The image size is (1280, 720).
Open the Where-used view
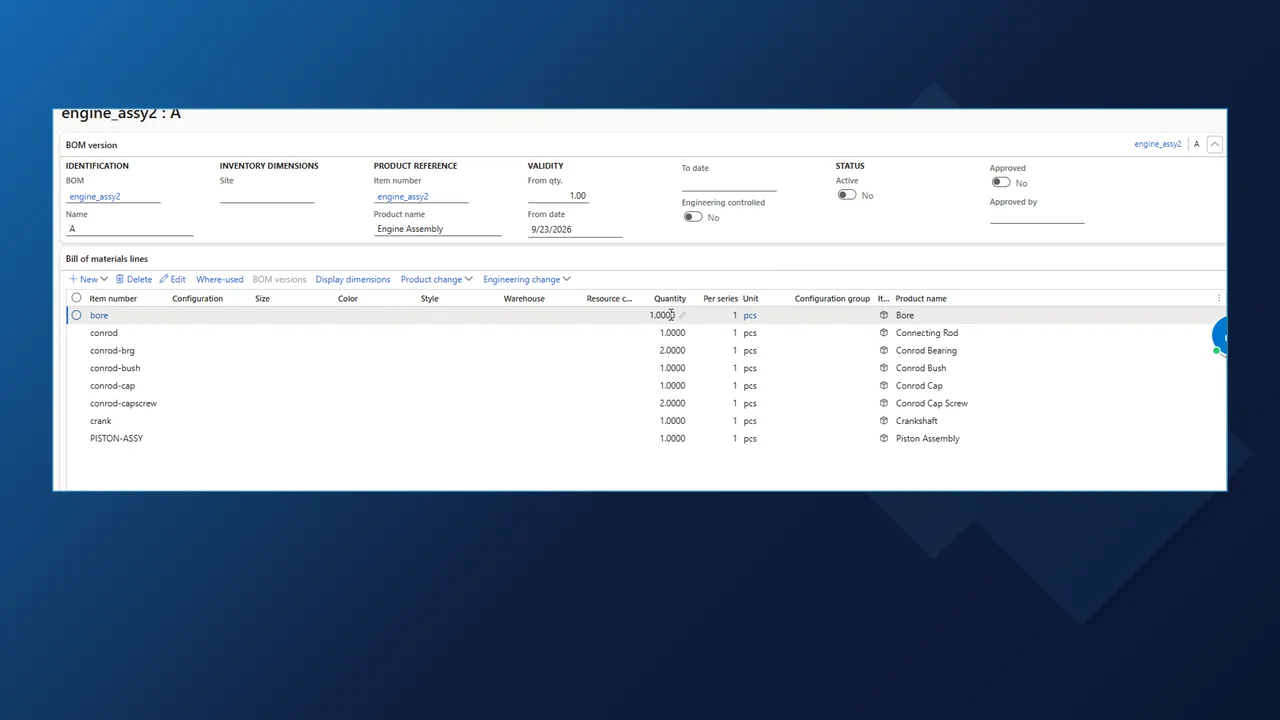(219, 279)
